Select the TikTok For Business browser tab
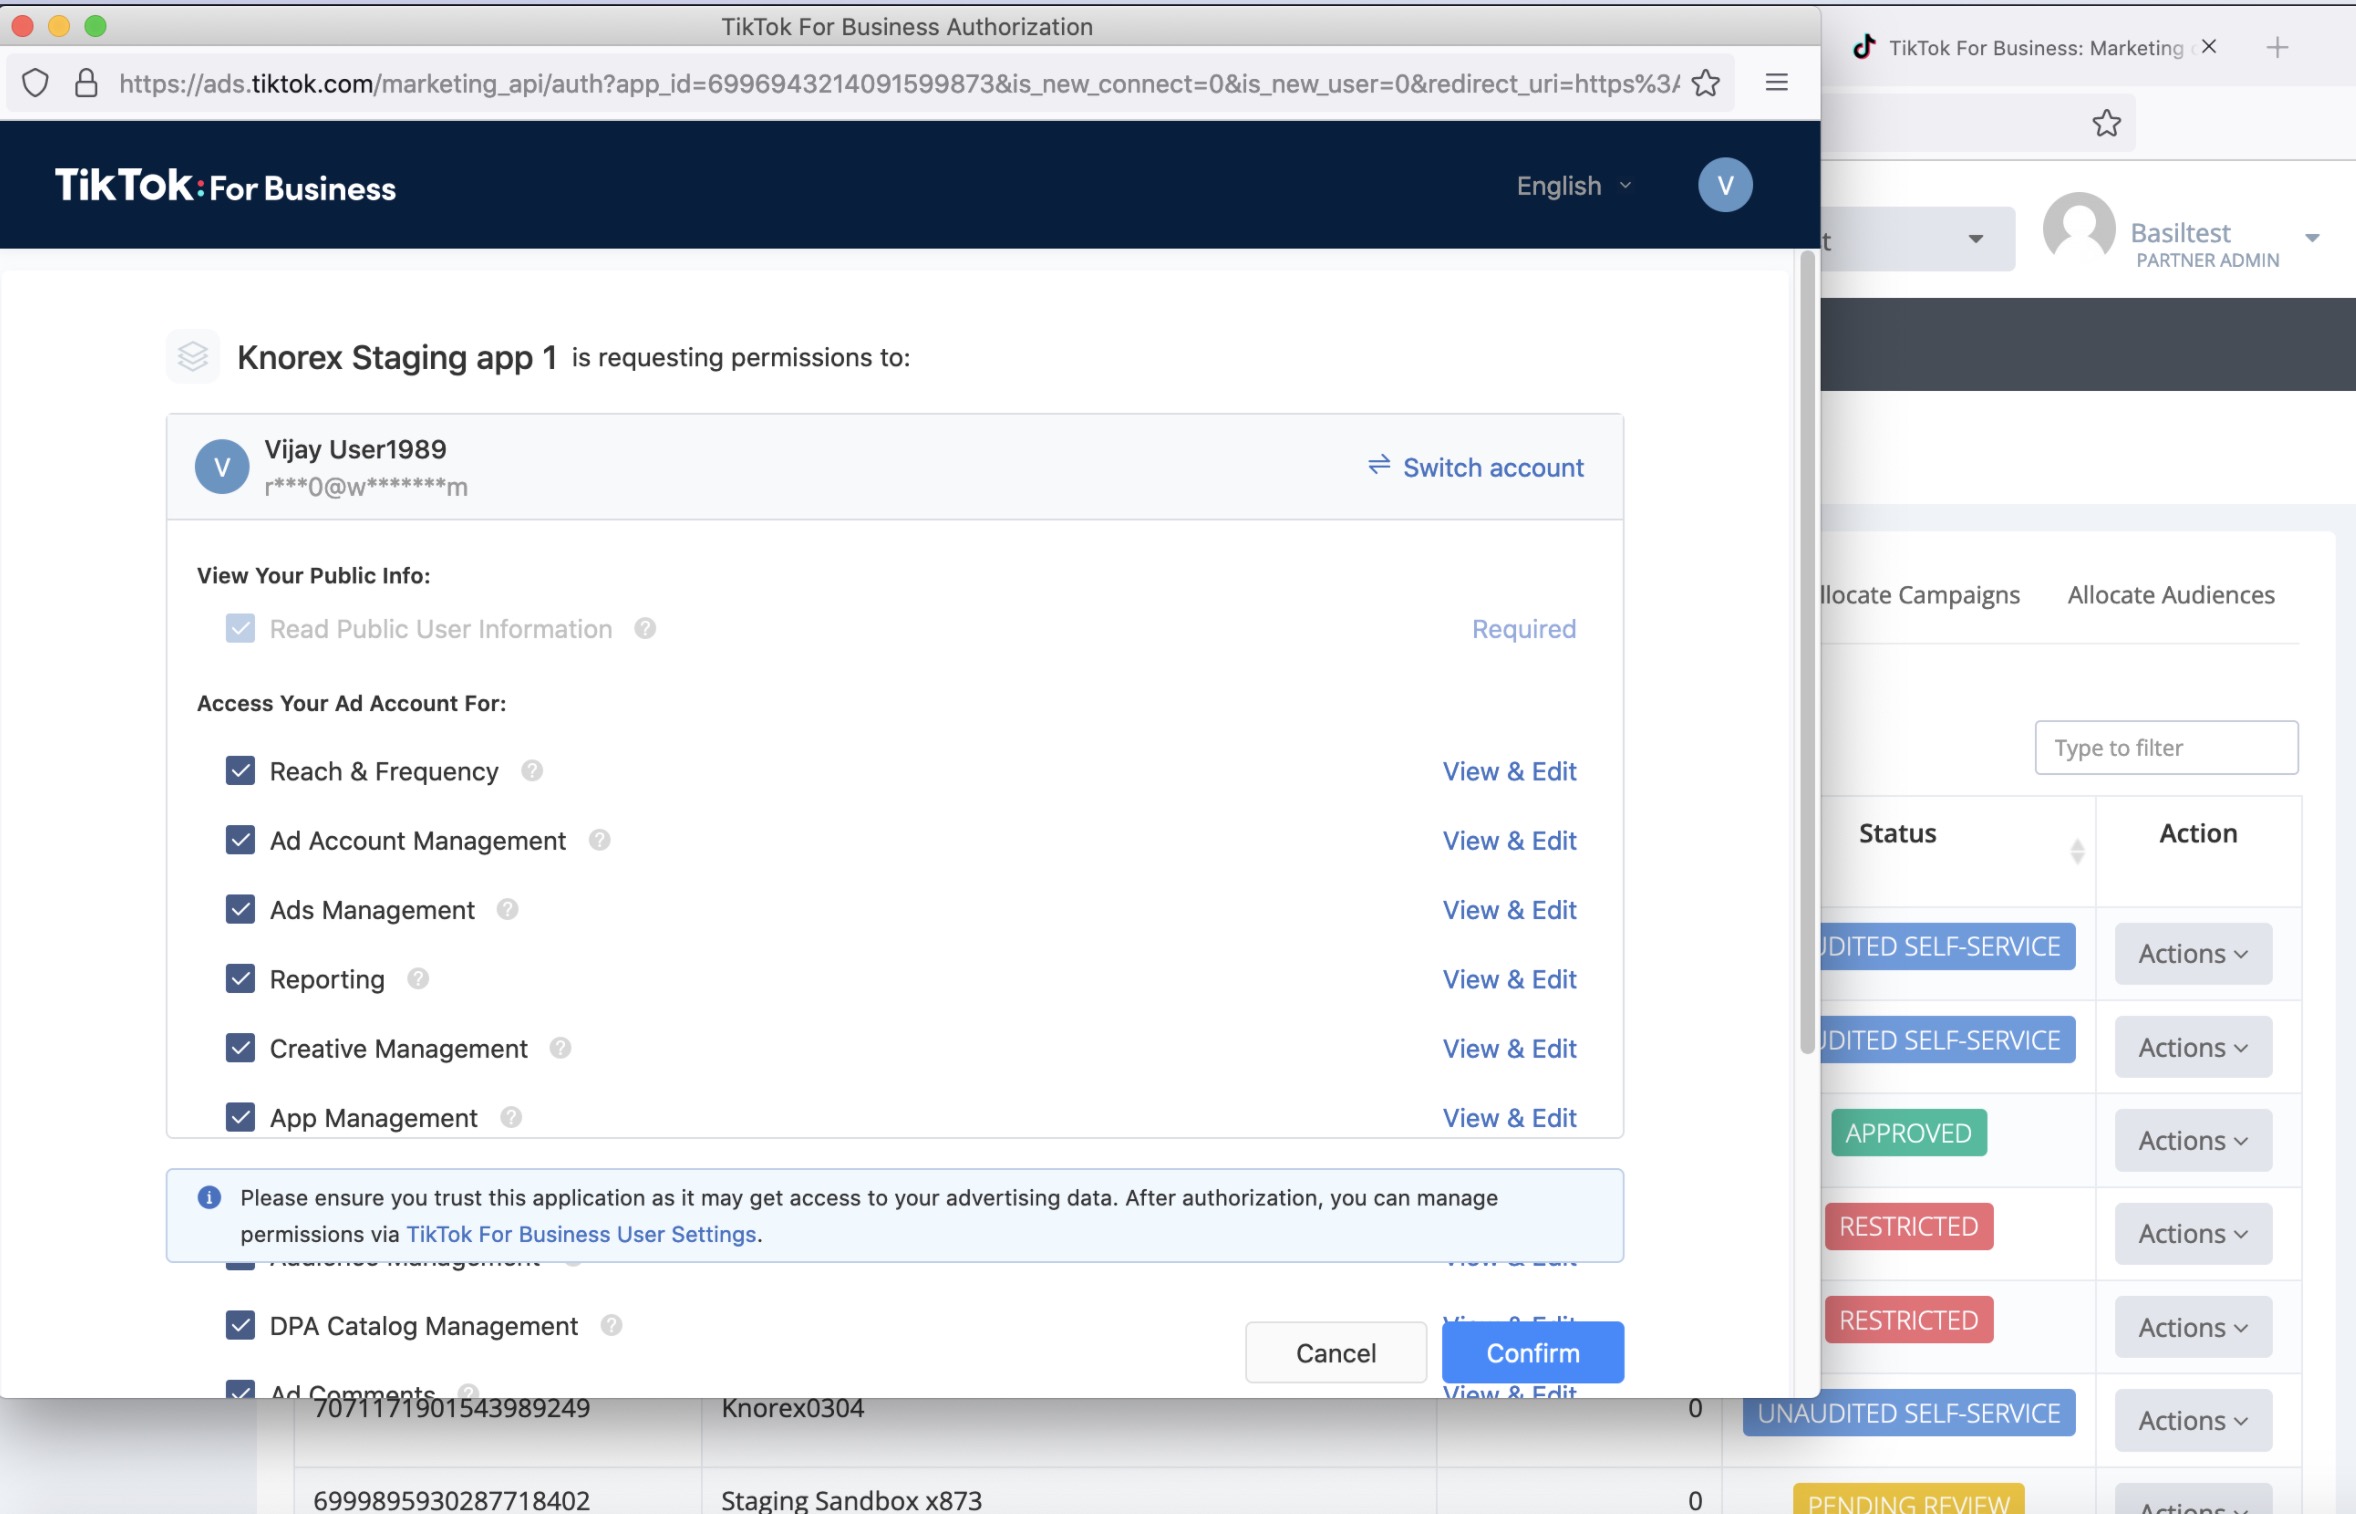The image size is (2356, 1514). tap(2034, 48)
